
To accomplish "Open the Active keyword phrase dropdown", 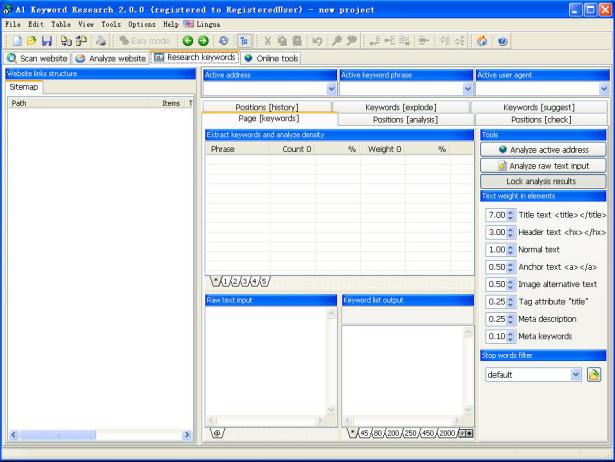I will tap(468, 89).
